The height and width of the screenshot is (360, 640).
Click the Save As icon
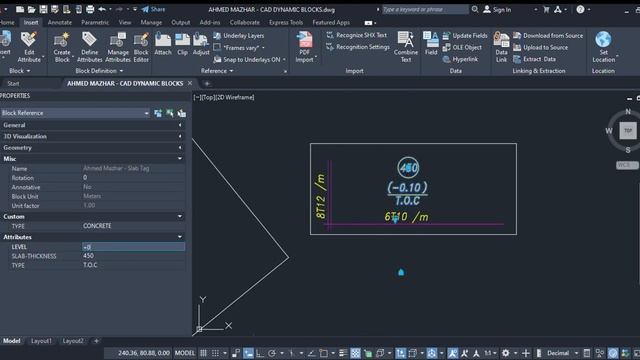55,9
